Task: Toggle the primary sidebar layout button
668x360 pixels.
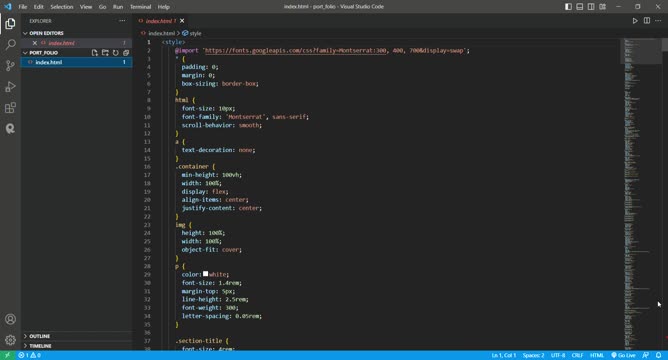Action: coord(568,6)
